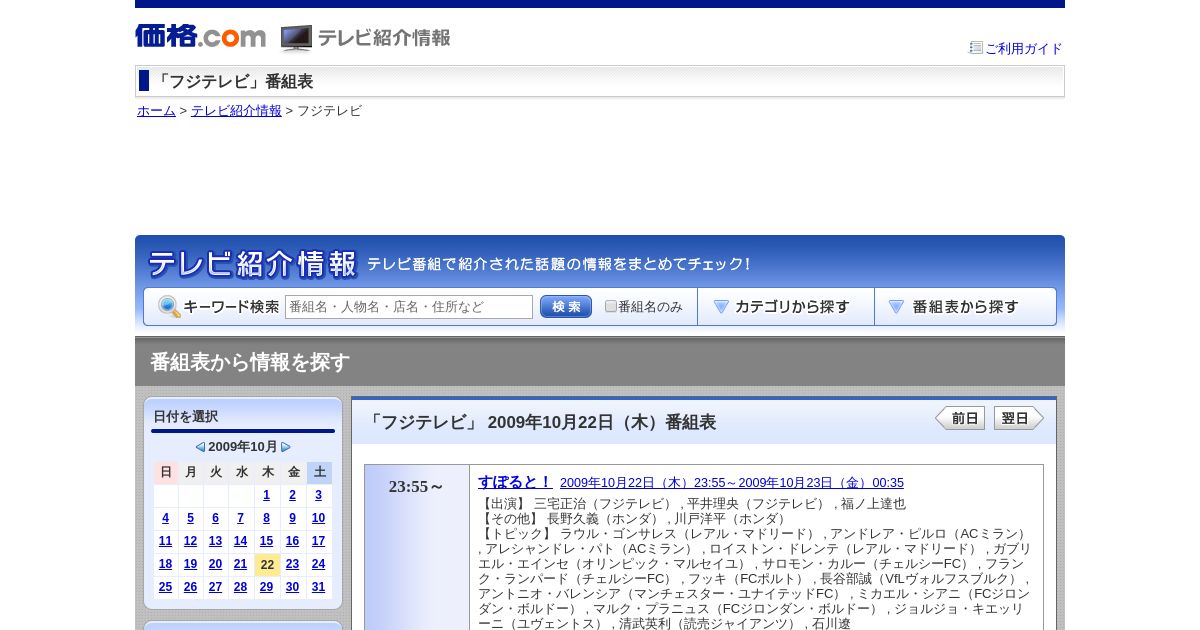Click the 23:55～ time cell
Screen dimensions: 1200x630
(417, 547)
